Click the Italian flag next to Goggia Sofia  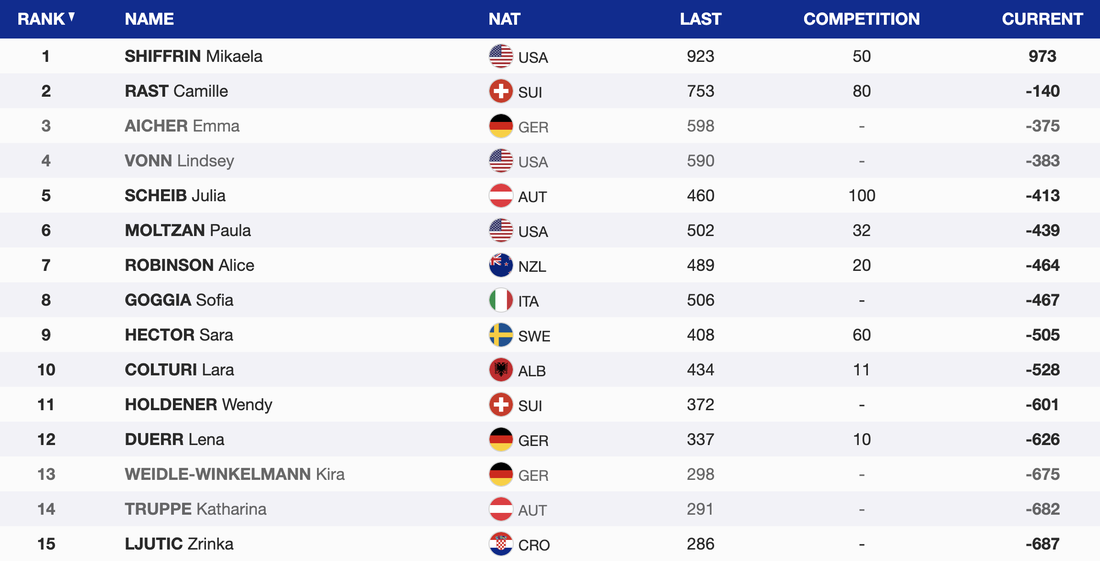click(501, 300)
